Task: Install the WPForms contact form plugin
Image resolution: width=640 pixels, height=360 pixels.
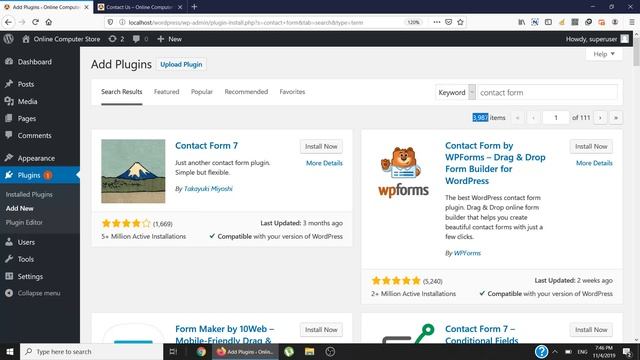Action: [x=591, y=147]
